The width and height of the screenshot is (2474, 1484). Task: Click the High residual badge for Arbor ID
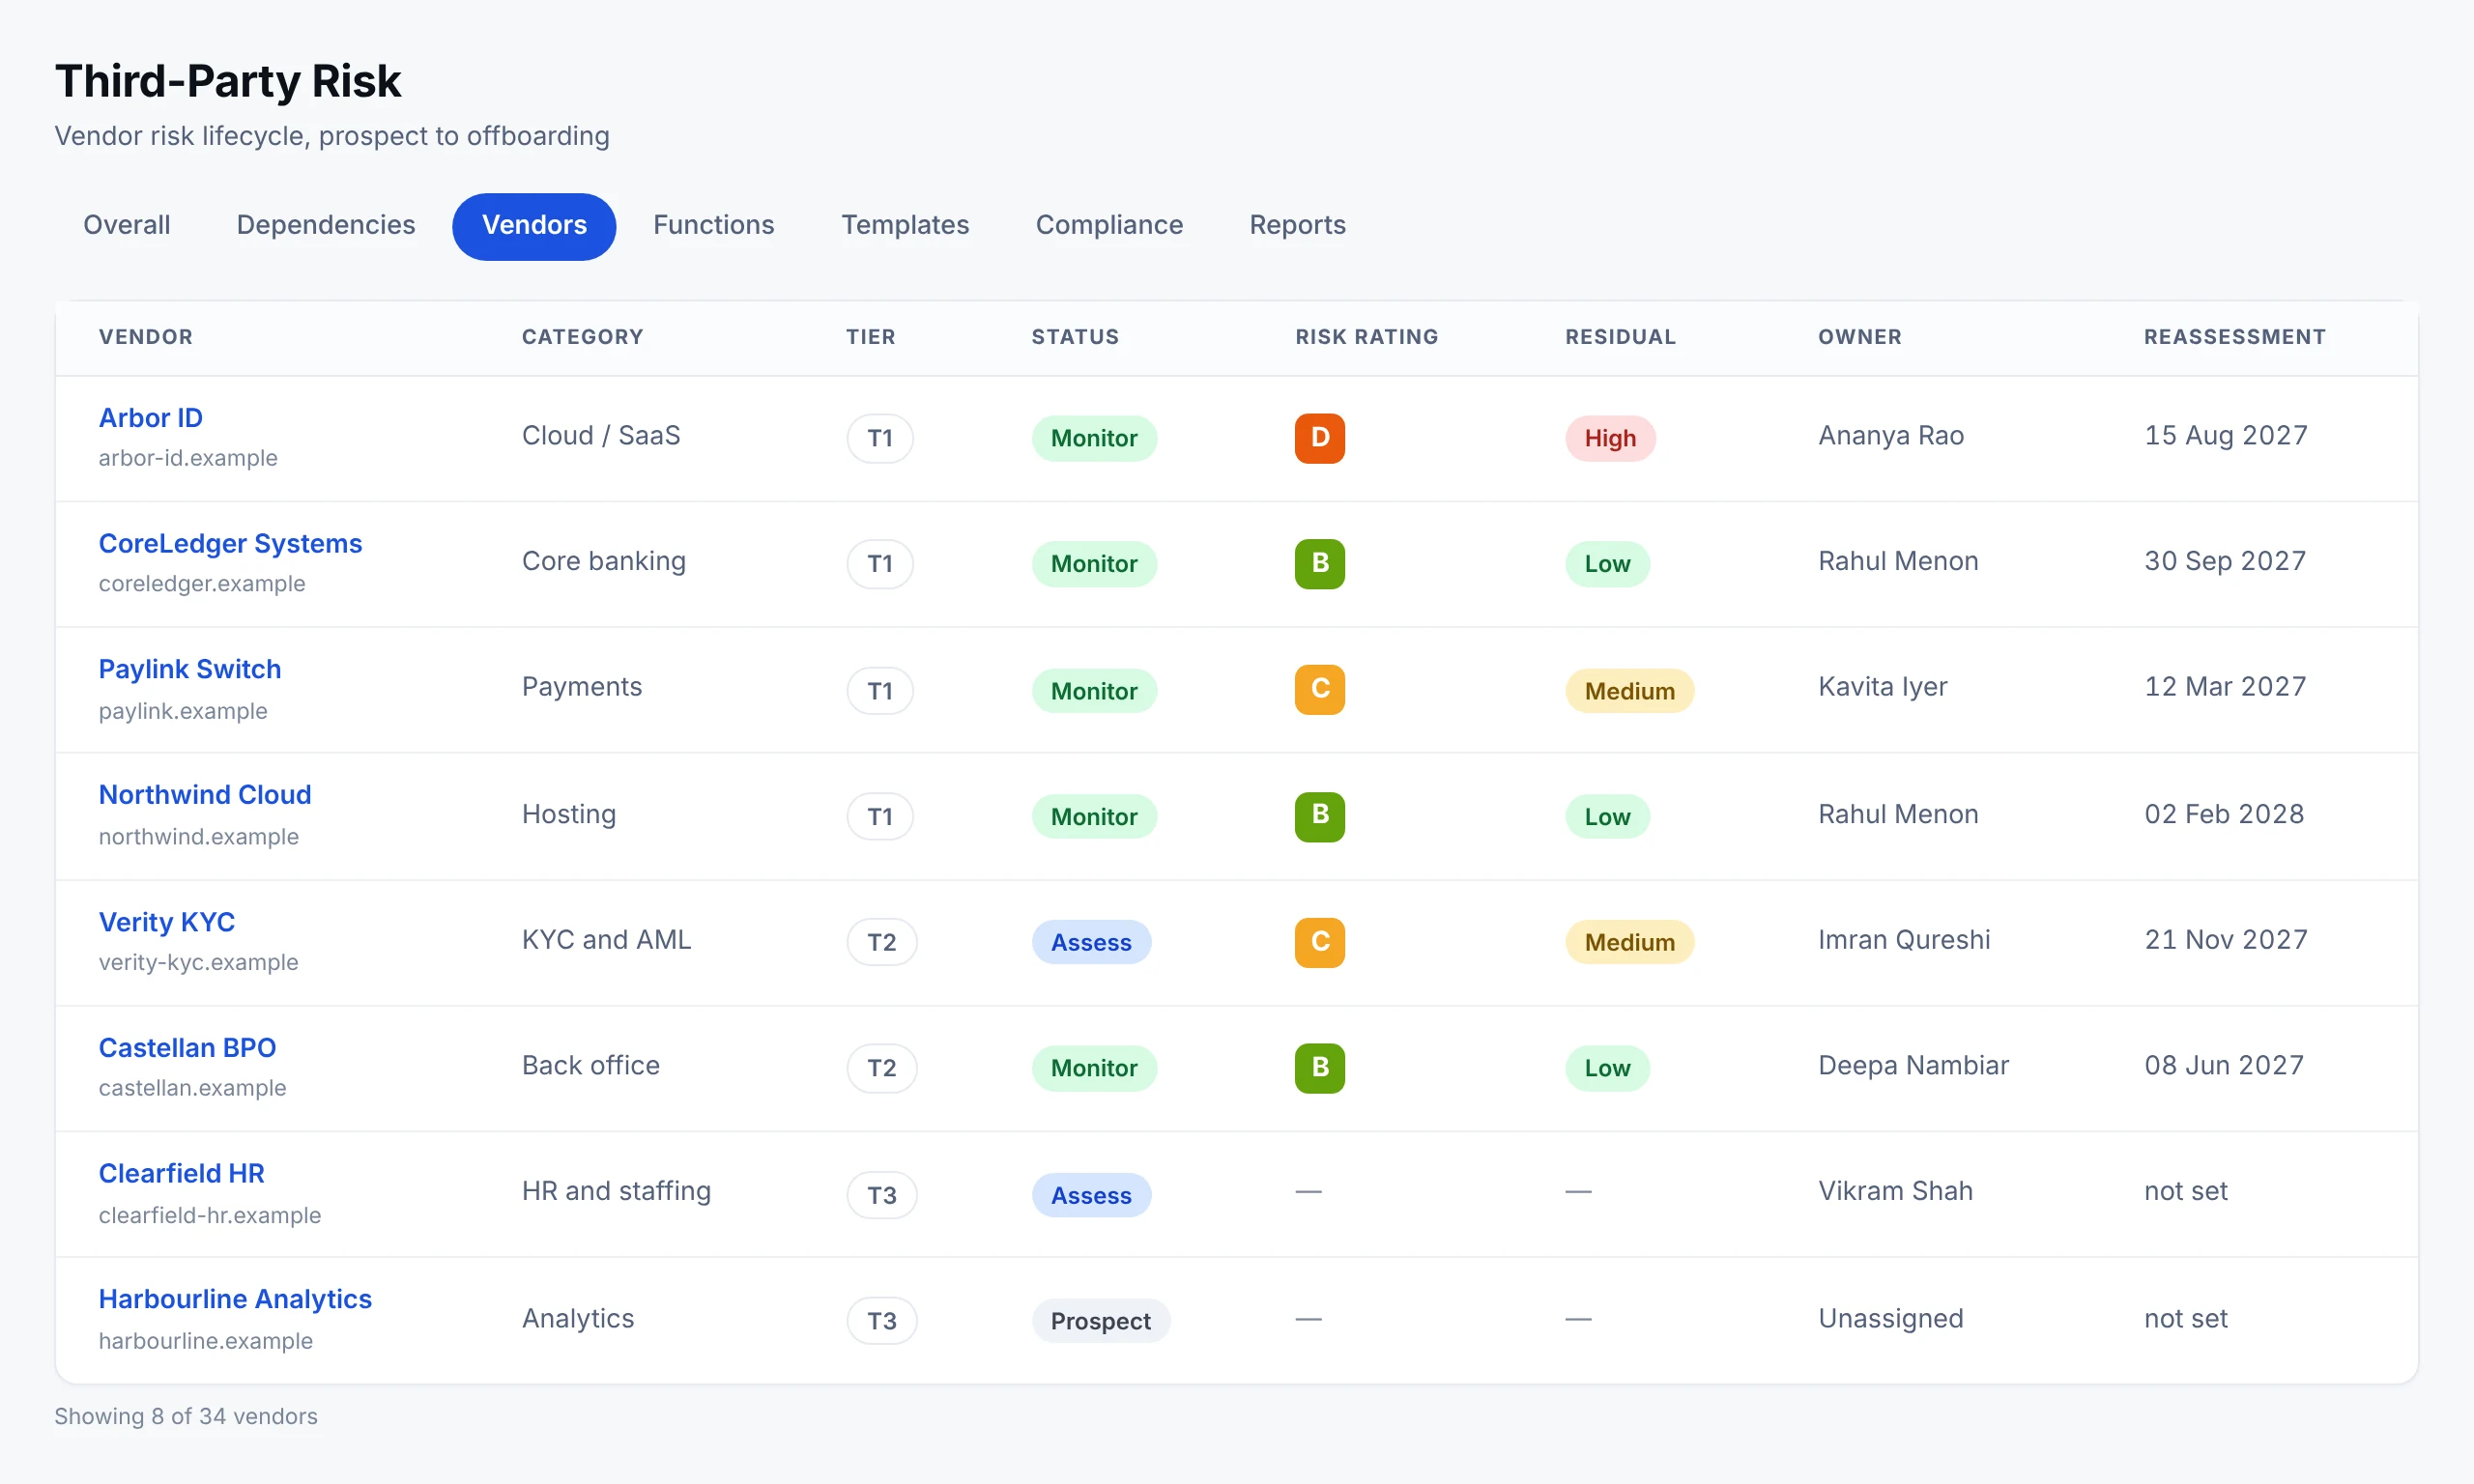1610,438
